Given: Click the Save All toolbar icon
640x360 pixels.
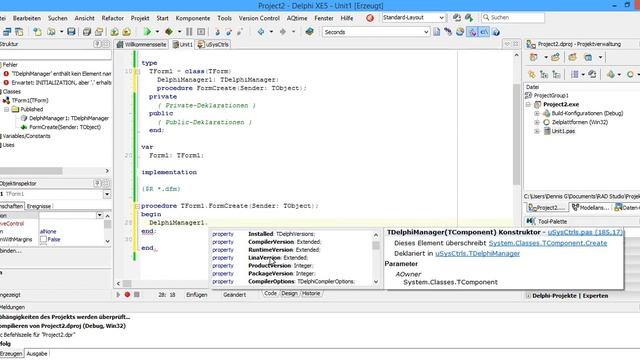Looking at the screenshot, I should pyautogui.click(x=87, y=32).
